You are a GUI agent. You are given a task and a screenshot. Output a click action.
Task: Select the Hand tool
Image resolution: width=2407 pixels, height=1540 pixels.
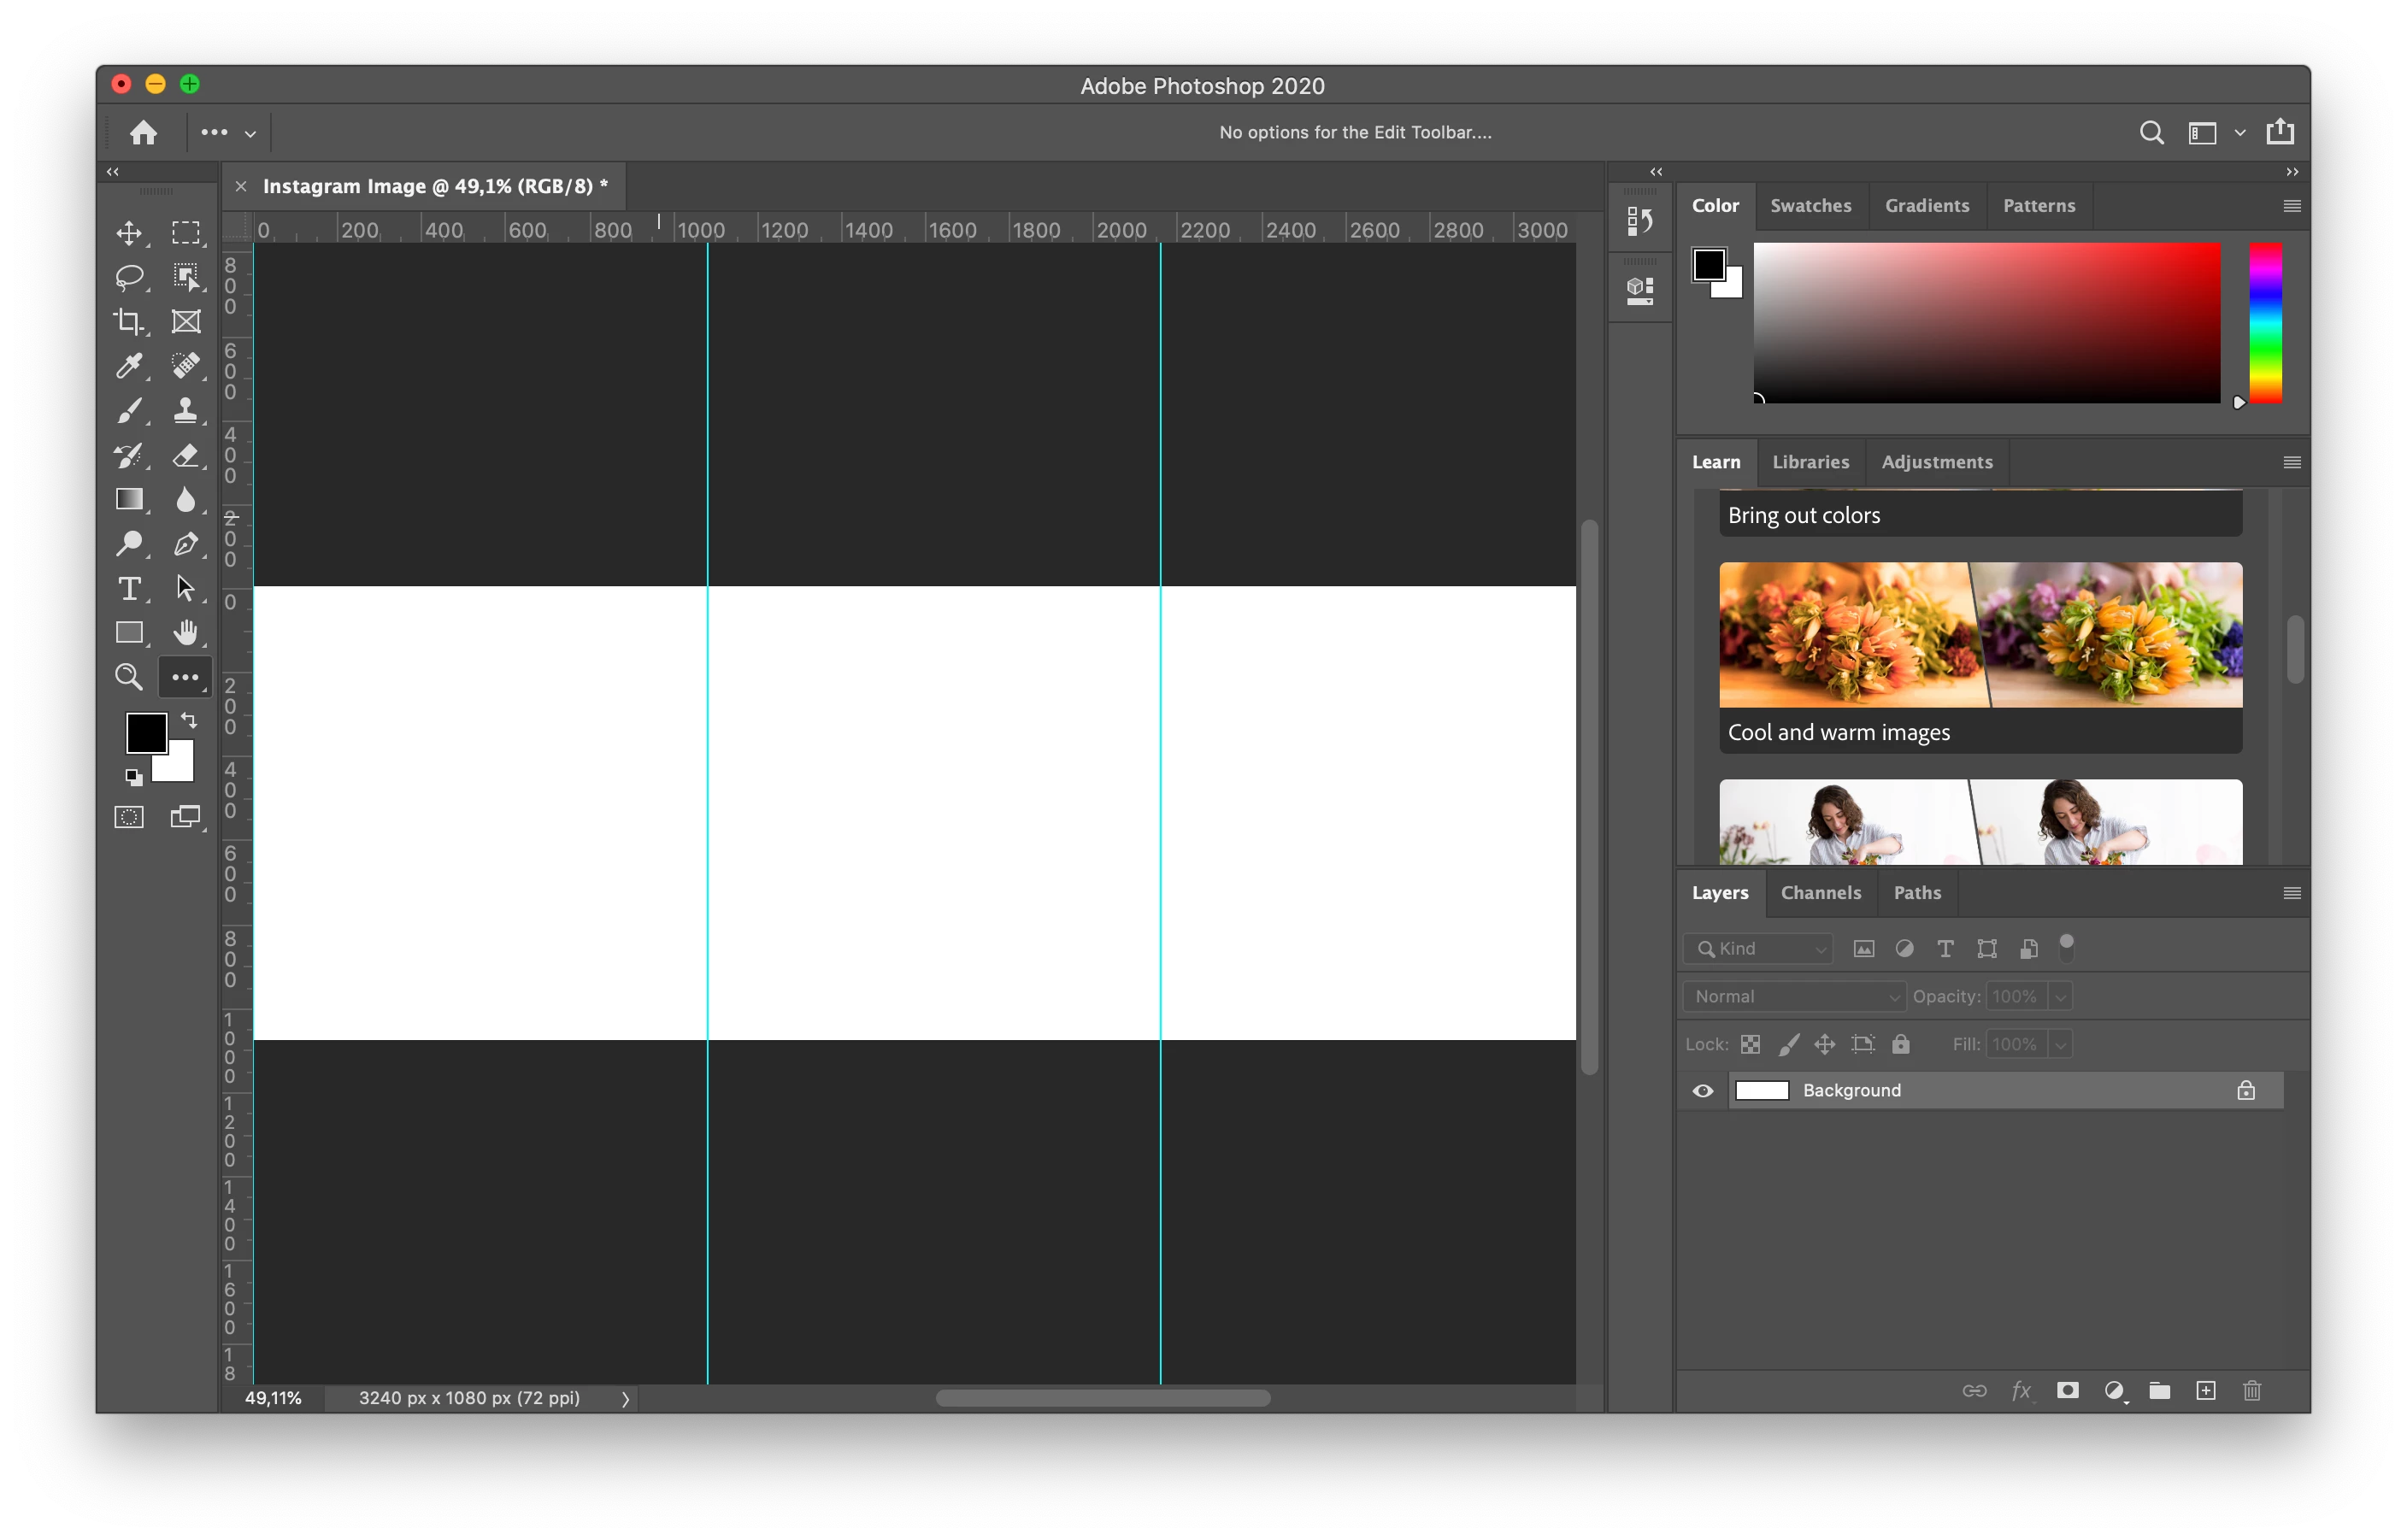(185, 632)
